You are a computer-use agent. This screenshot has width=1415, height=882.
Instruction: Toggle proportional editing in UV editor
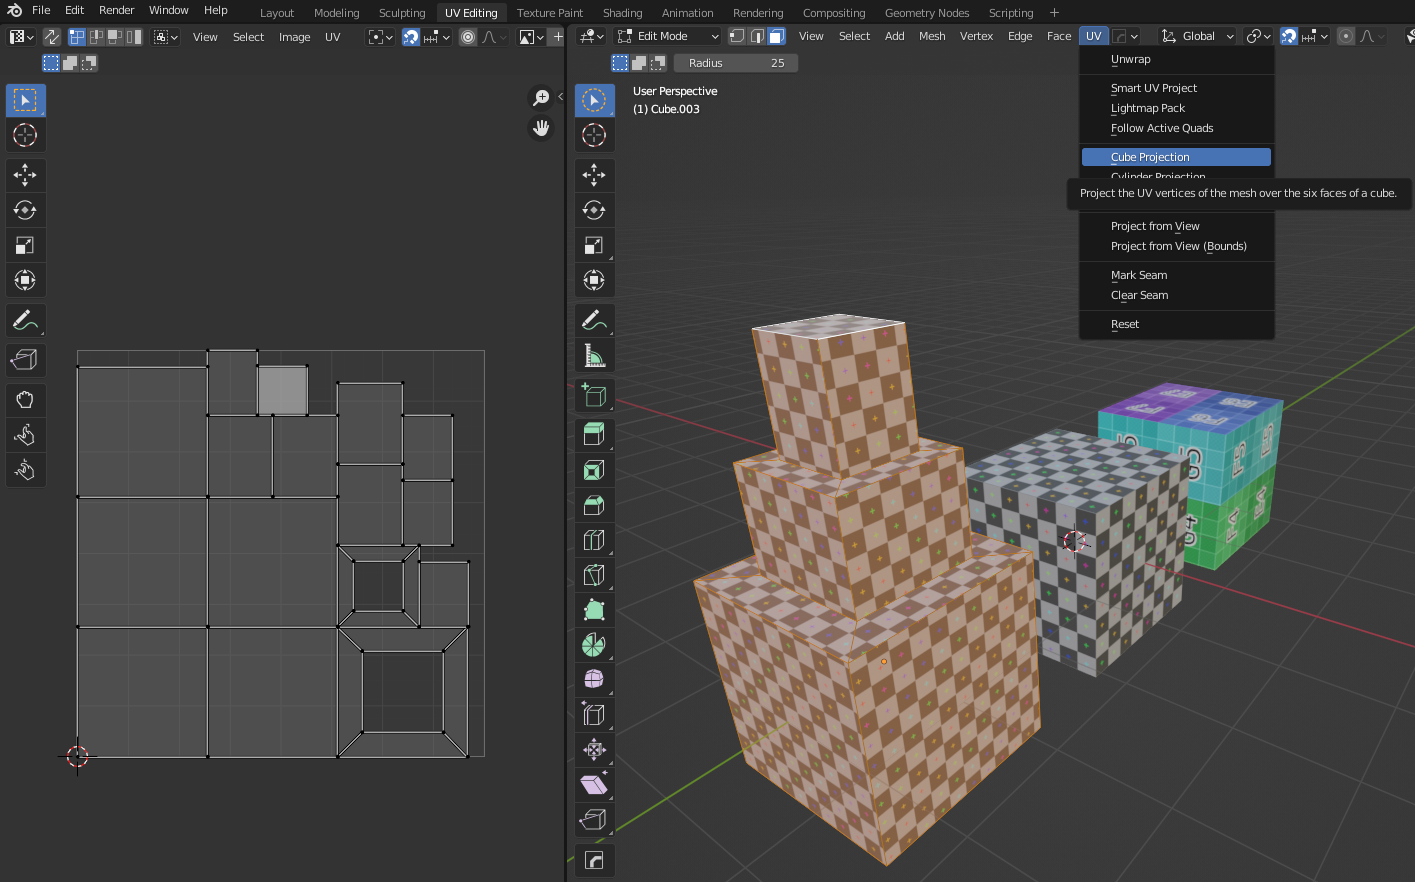point(468,37)
